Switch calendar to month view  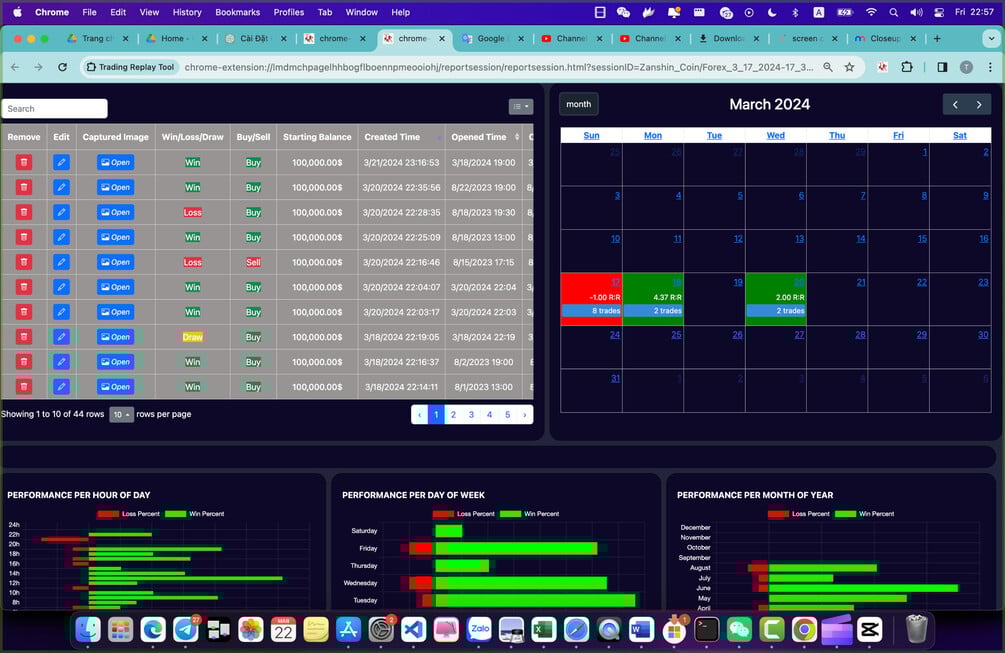[579, 104]
